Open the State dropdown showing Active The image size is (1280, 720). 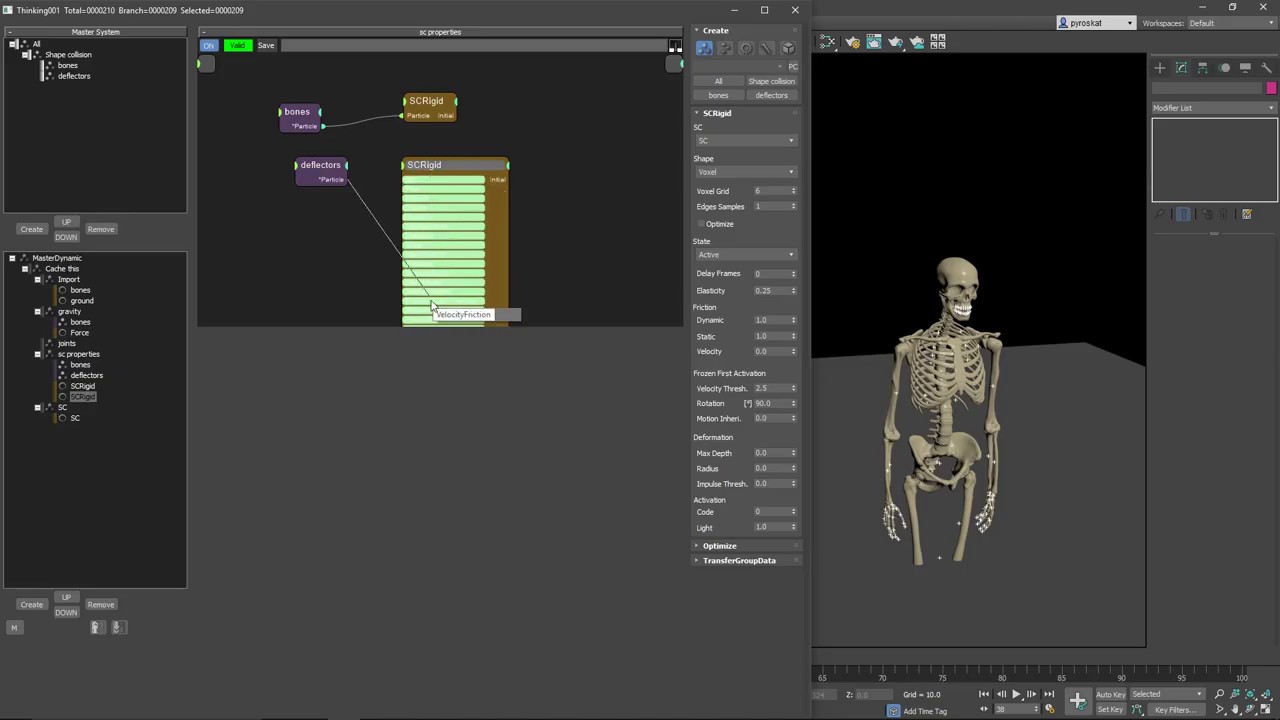(745, 255)
